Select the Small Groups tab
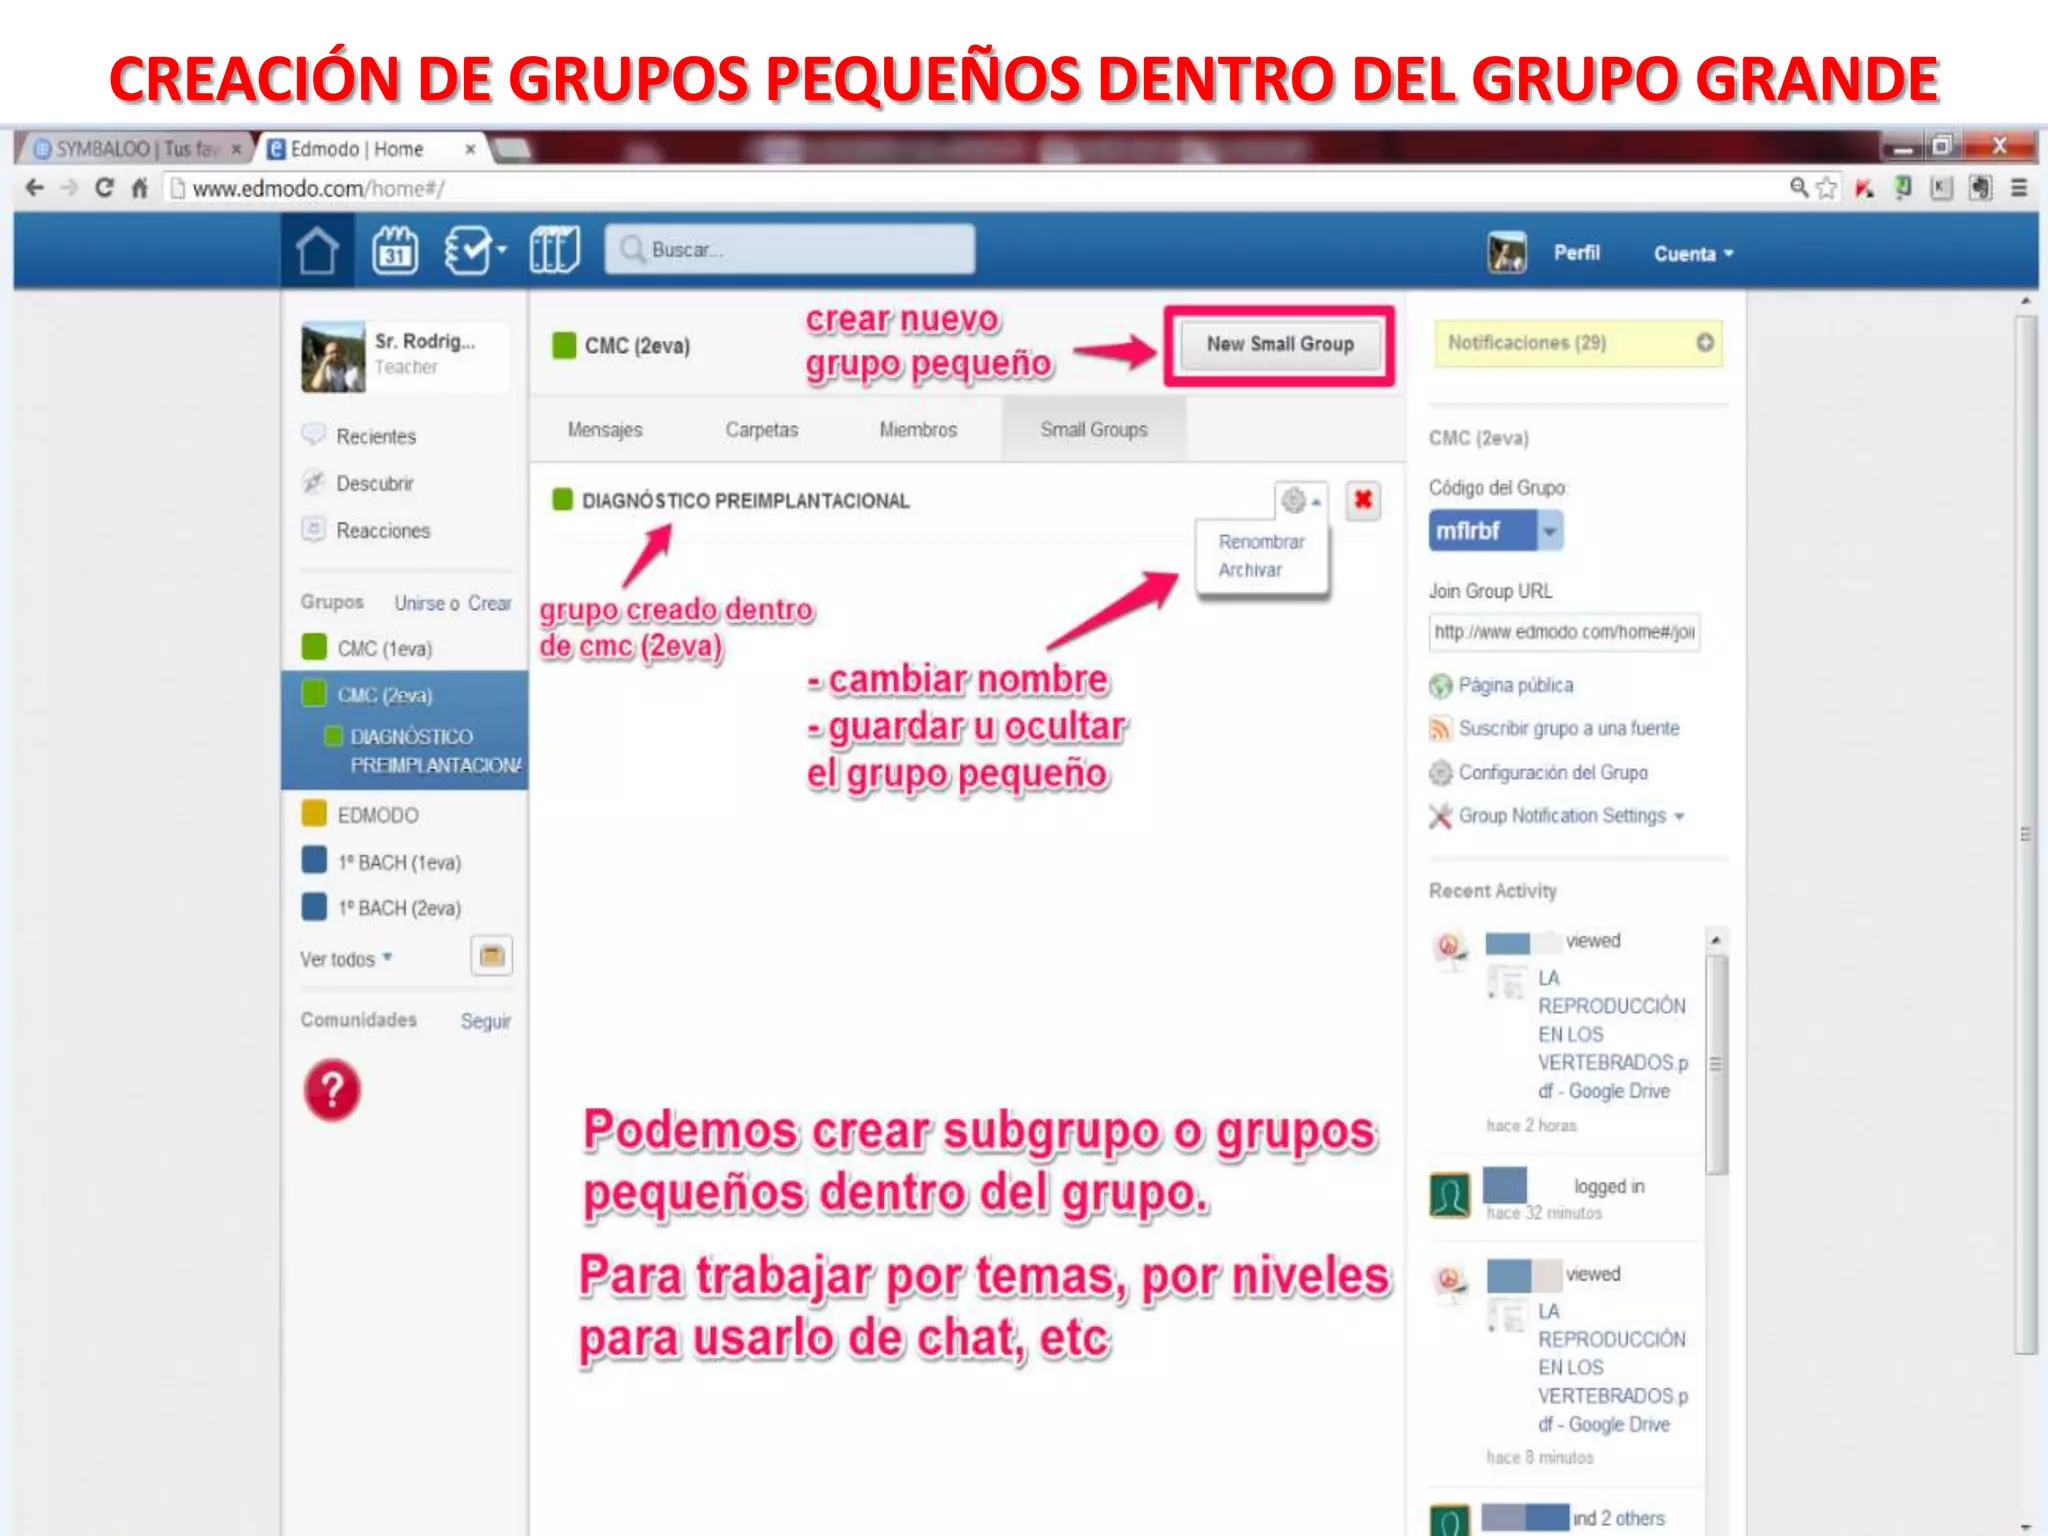The image size is (2048, 1536). (1094, 430)
